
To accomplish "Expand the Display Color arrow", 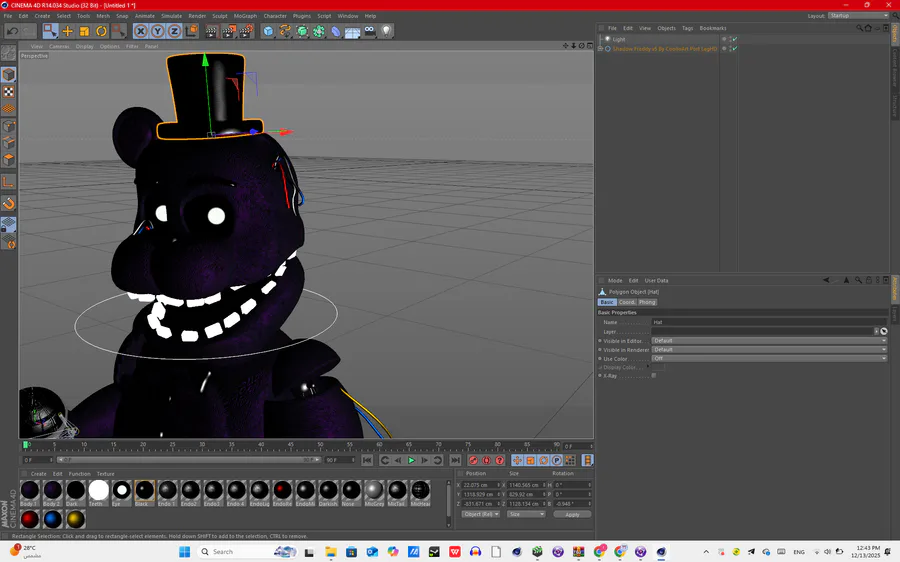I will (648, 367).
